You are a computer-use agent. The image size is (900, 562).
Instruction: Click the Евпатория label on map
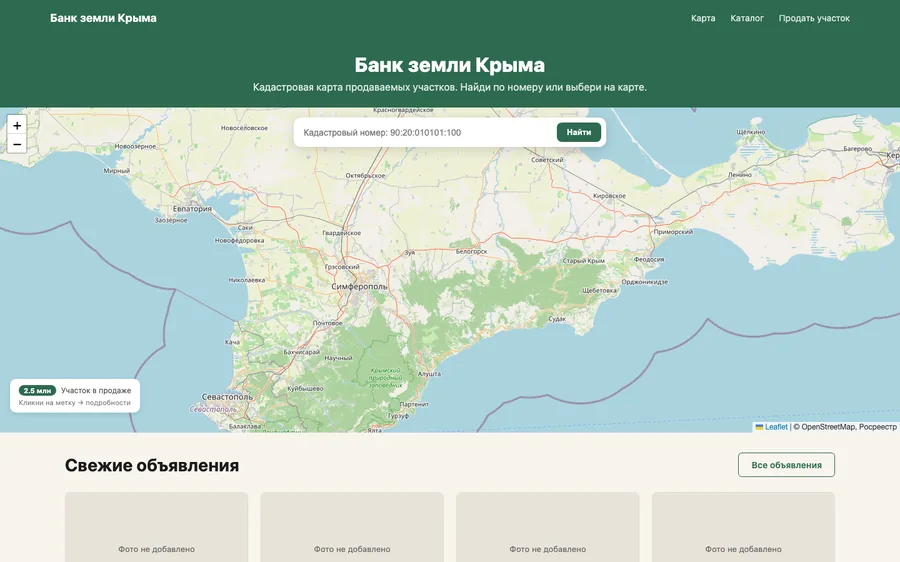pos(192,209)
